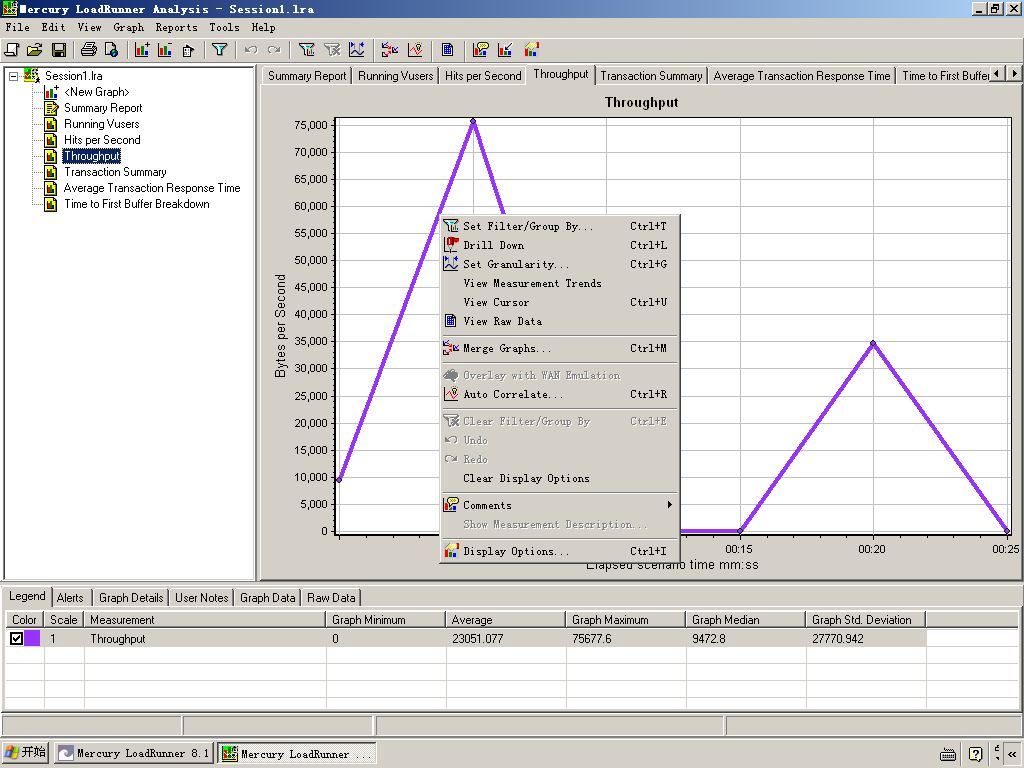Switch to Mercury LoadRunner 8.1 taskbar window
This screenshot has height=768, width=1024.
(134, 754)
